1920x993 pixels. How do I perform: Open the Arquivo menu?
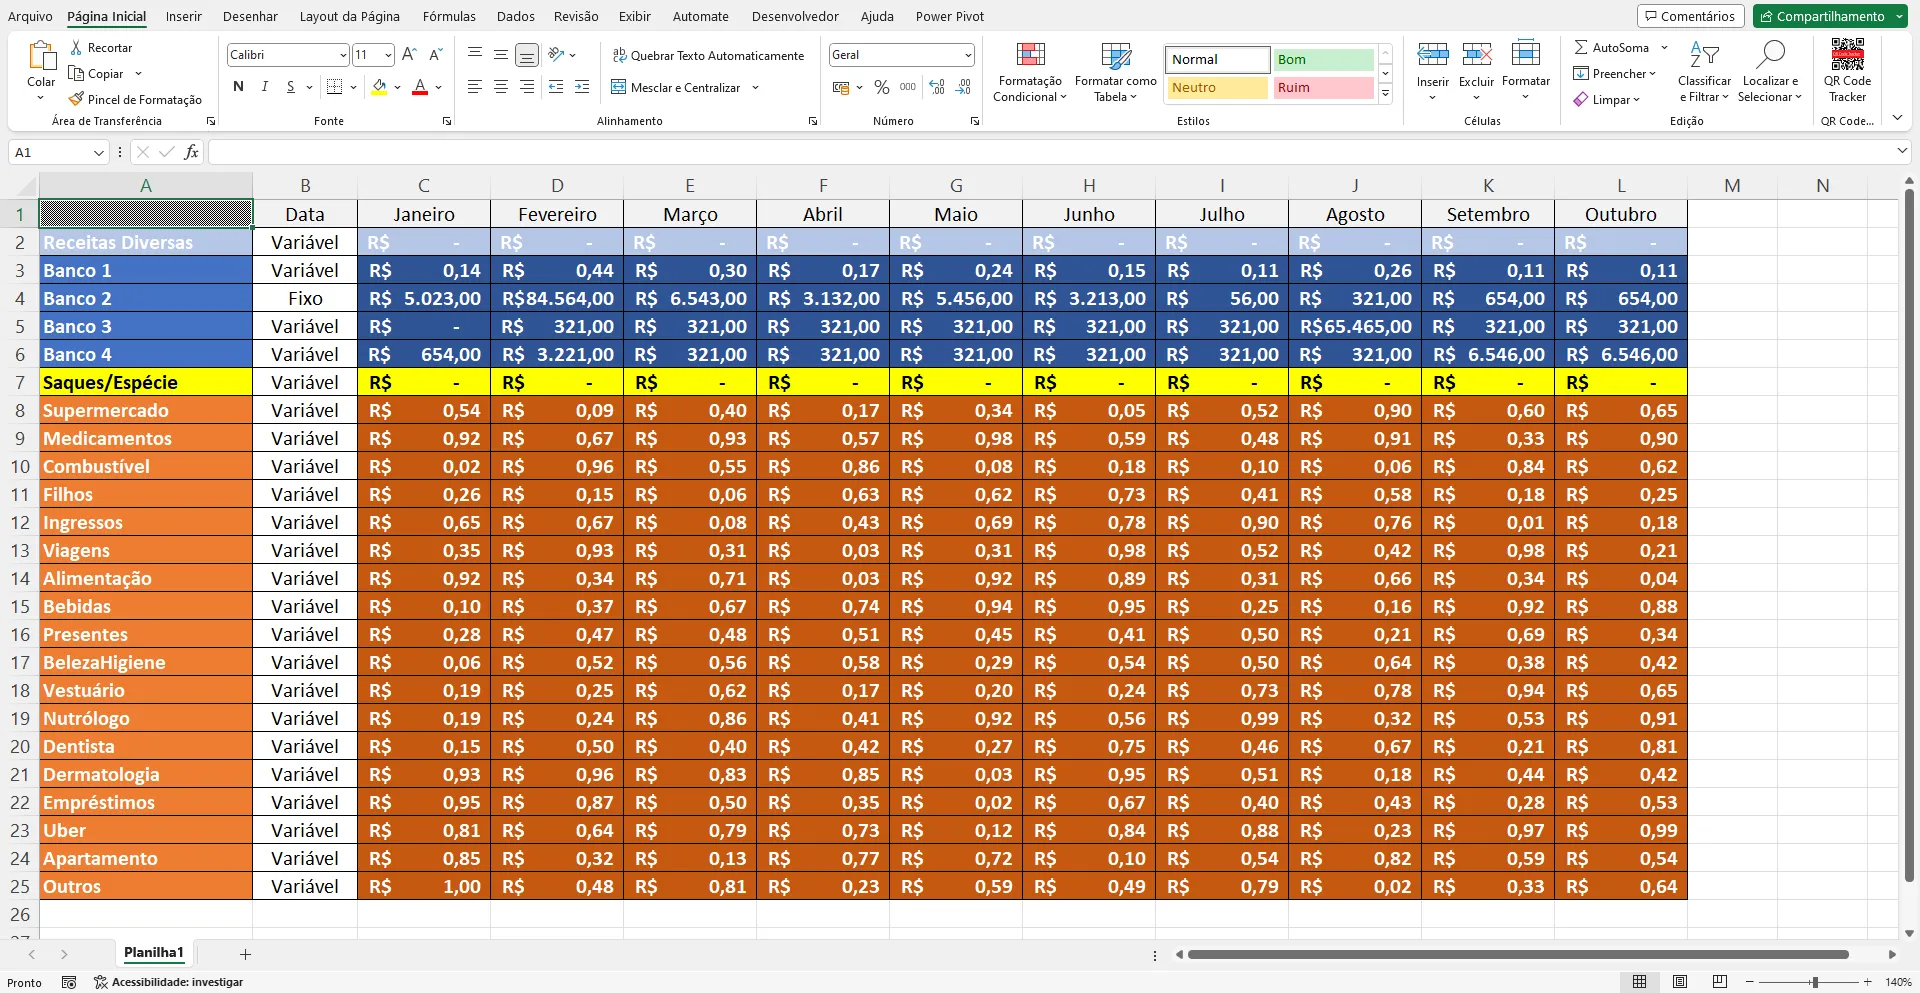tap(30, 16)
